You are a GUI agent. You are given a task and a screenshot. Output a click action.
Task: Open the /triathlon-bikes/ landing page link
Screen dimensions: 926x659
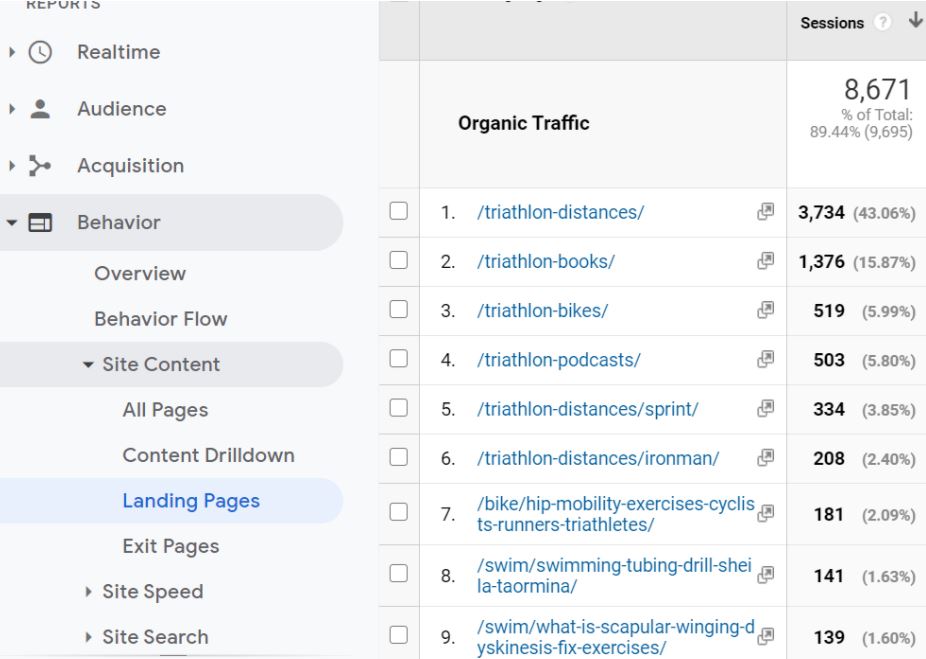[x=542, y=311]
